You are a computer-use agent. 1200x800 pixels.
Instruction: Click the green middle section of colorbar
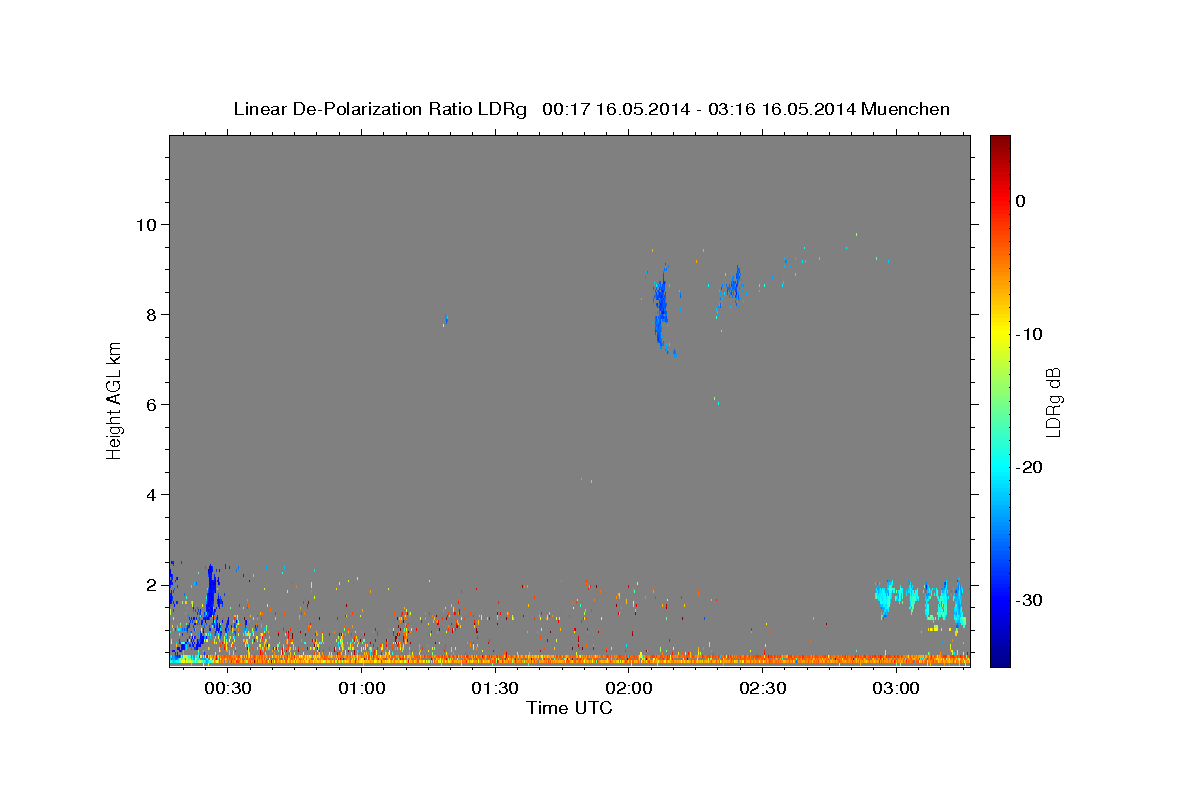coord(1000,401)
